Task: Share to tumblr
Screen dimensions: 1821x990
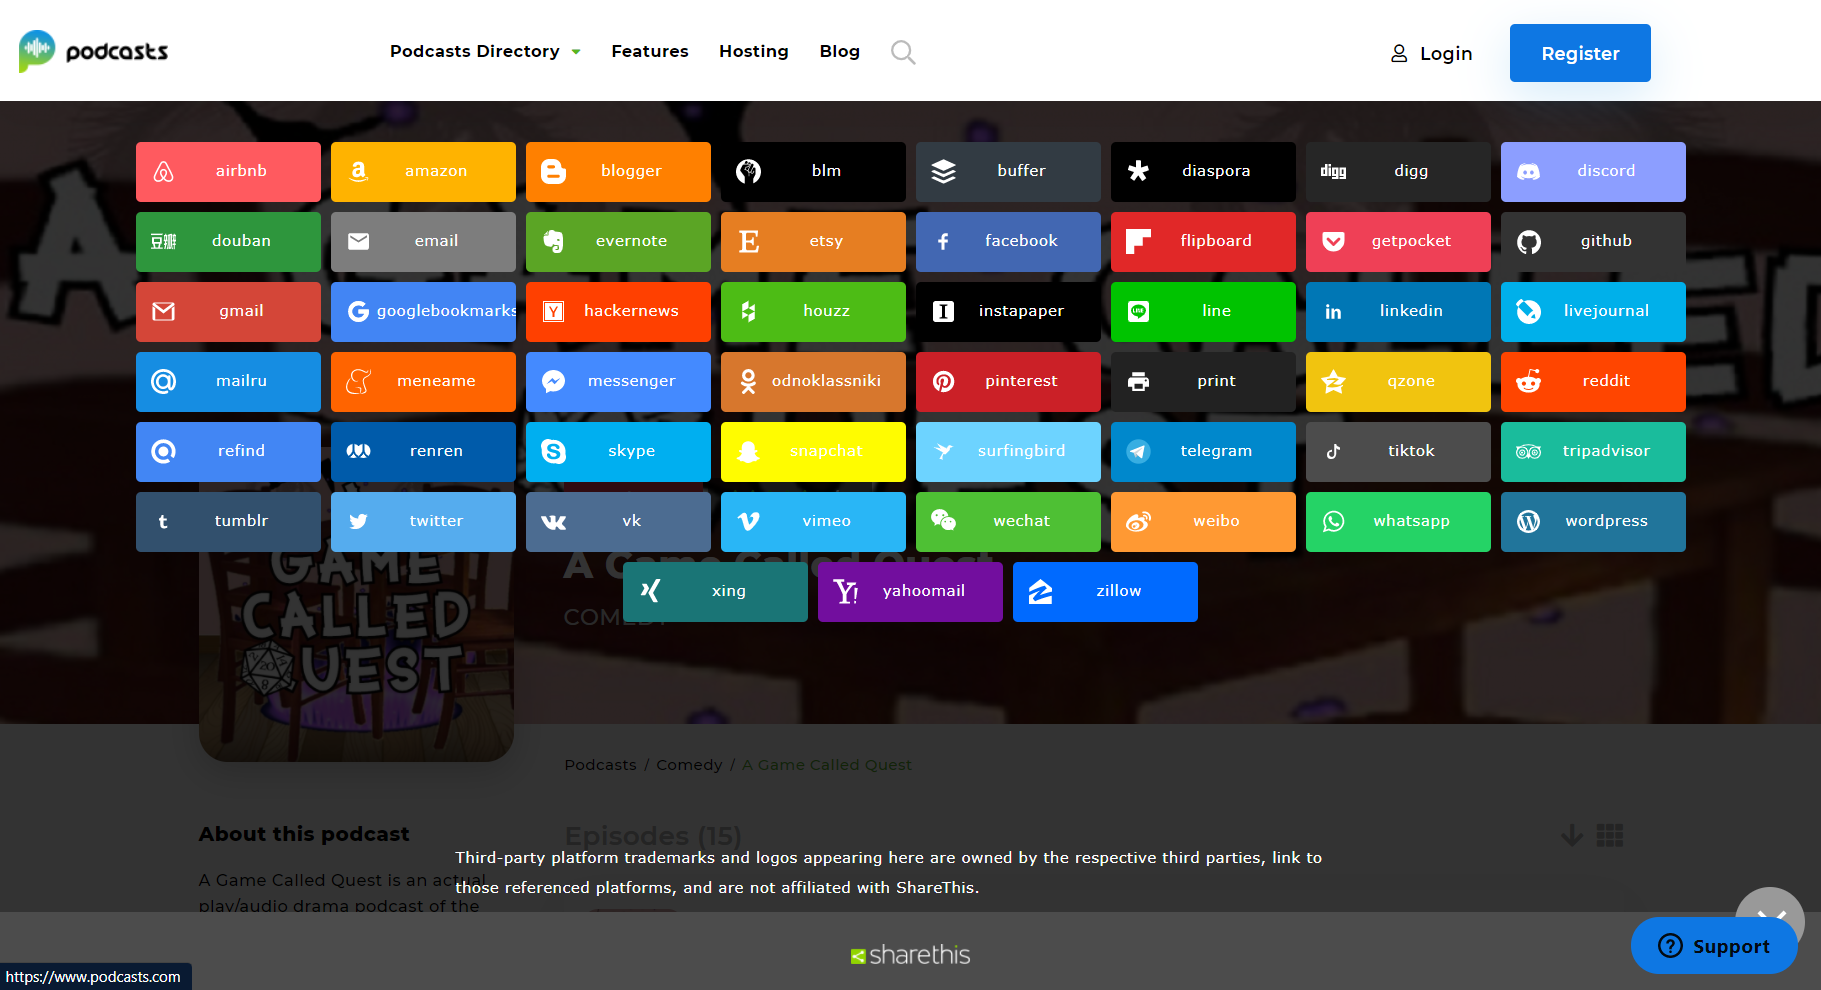Action: [x=228, y=522]
